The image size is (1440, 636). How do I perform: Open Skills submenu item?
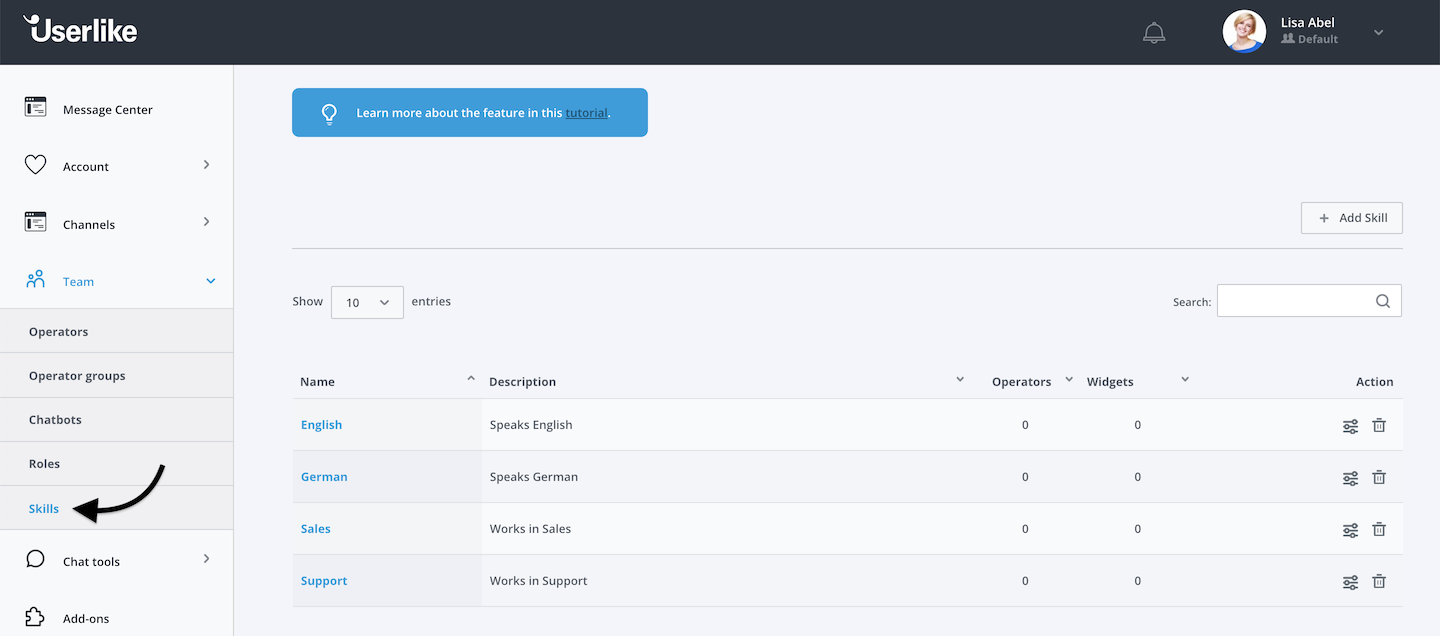[116, 508]
